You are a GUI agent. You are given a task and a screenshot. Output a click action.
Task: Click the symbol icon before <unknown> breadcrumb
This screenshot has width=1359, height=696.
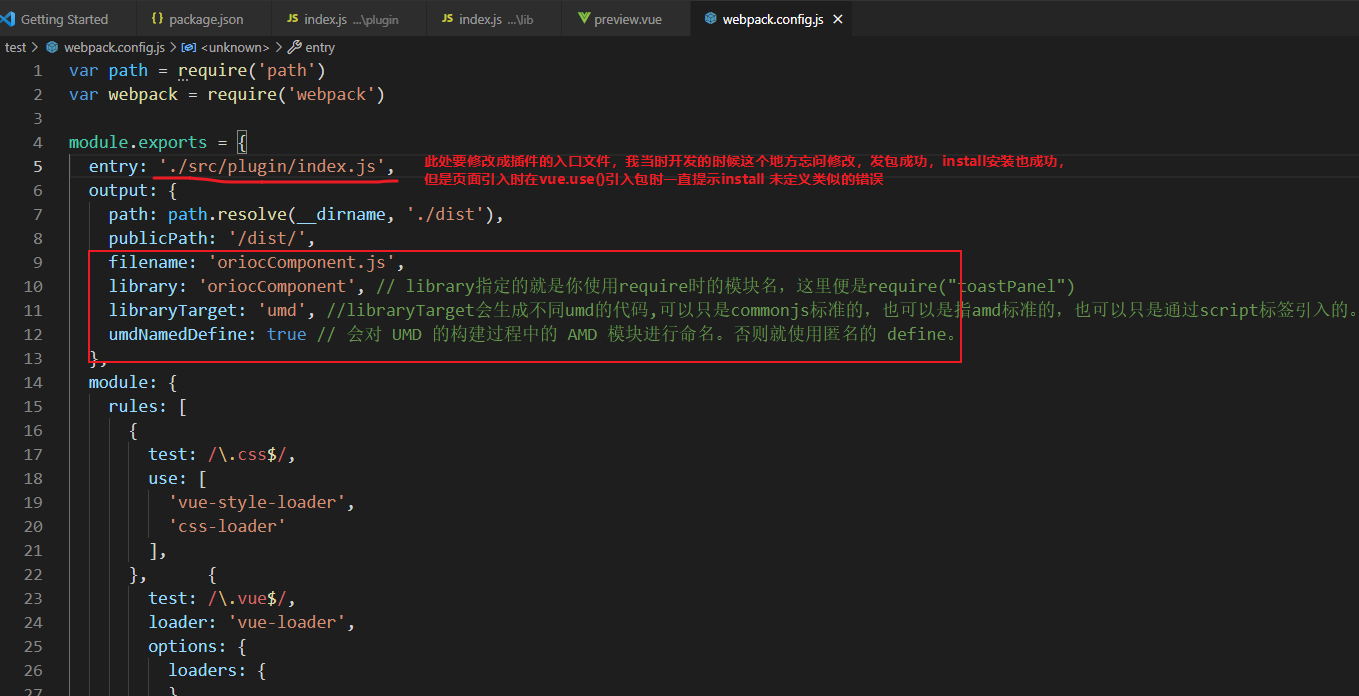point(191,47)
